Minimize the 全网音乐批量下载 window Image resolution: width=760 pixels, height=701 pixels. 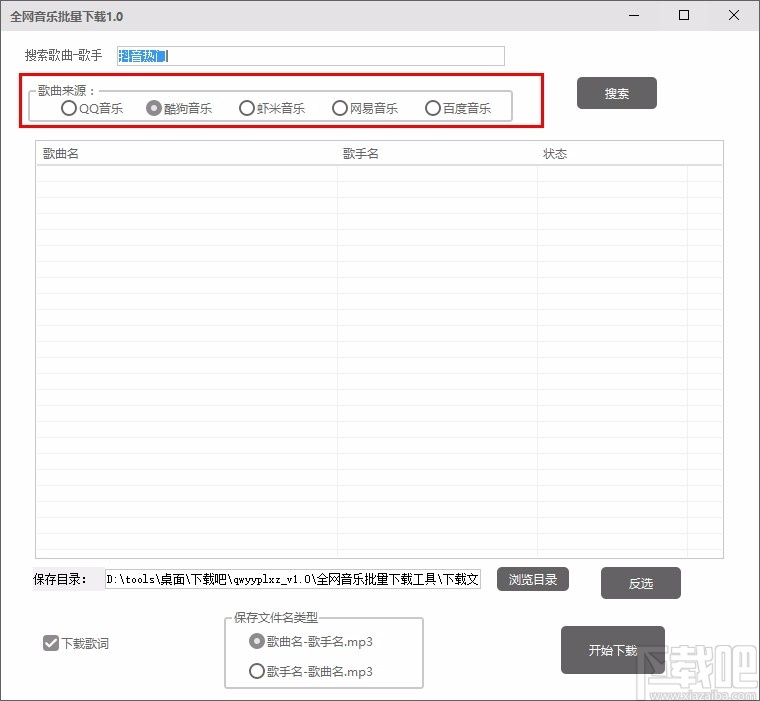(634, 16)
